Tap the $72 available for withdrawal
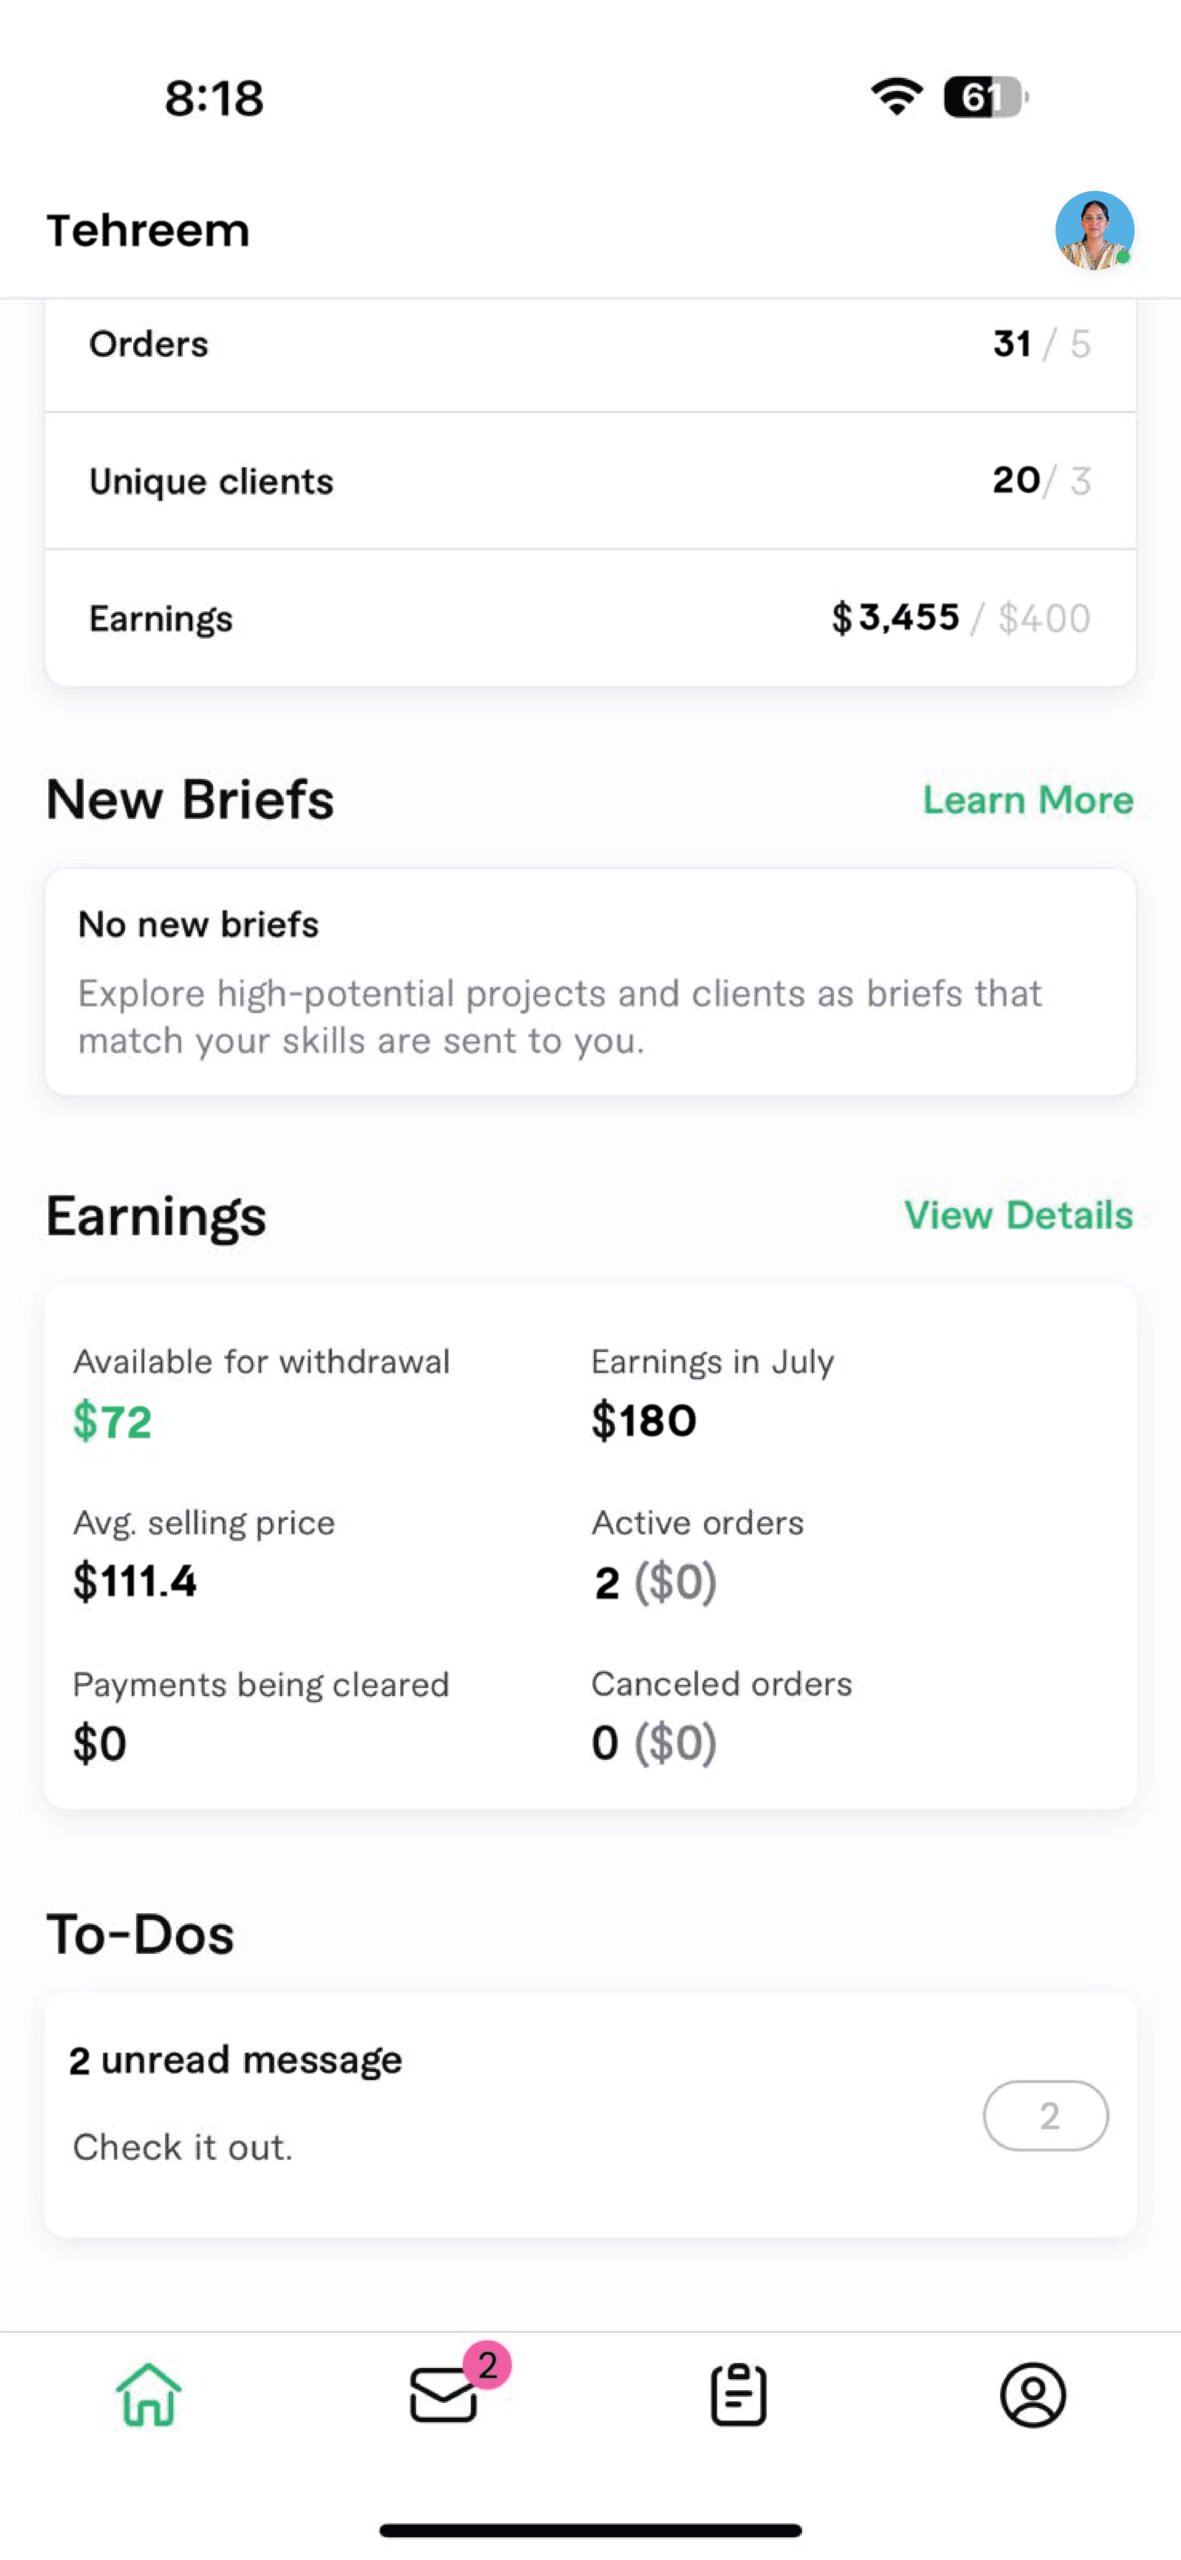The image size is (1181, 2560). point(112,1421)
